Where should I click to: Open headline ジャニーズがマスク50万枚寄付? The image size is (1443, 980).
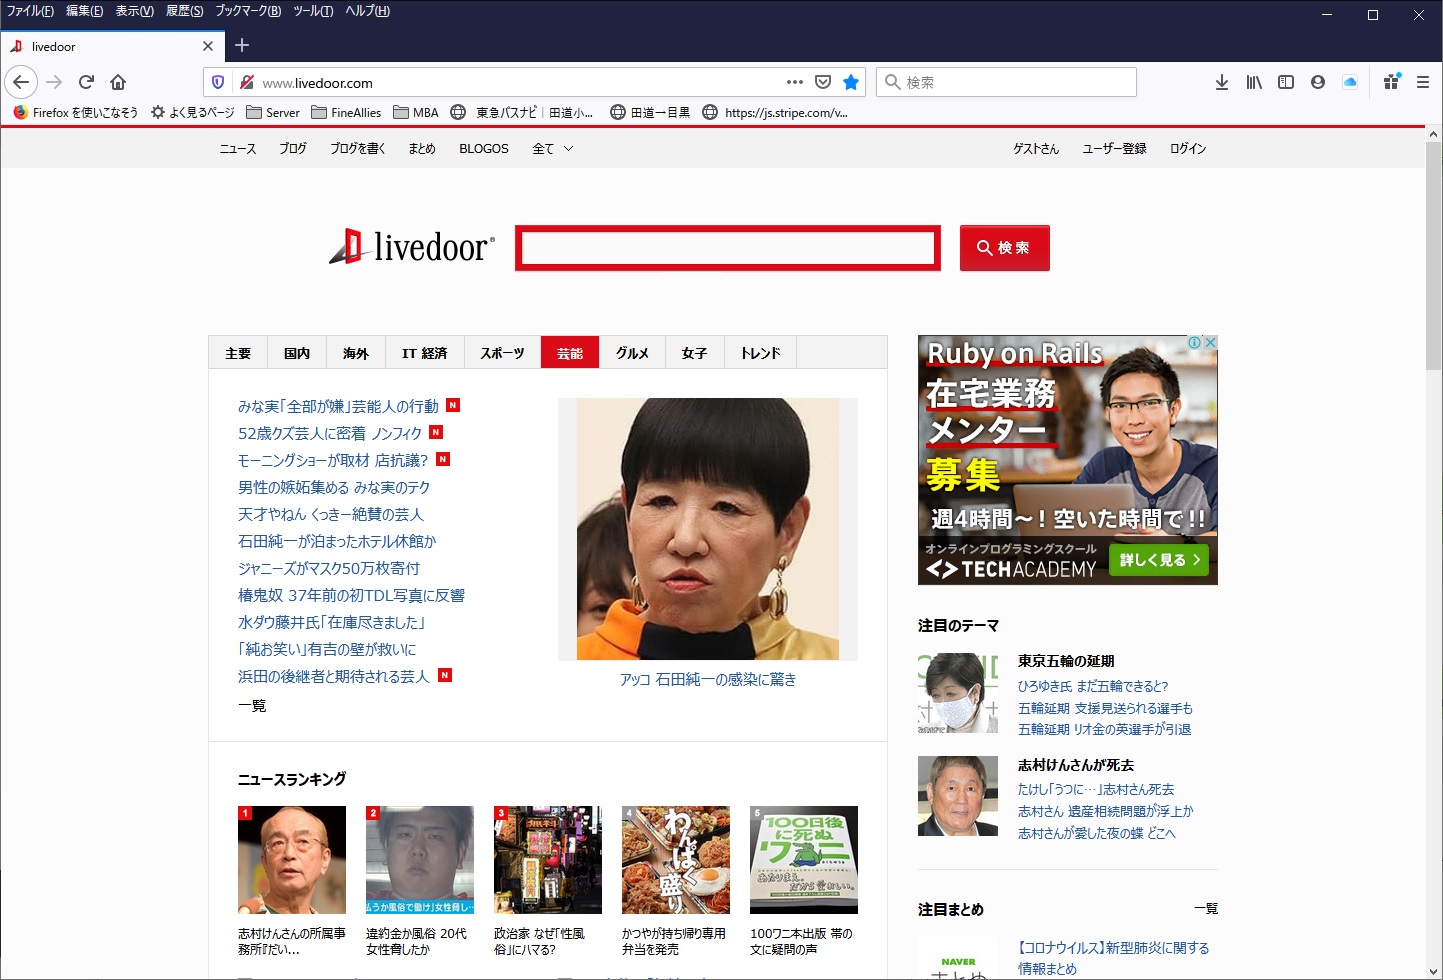(329, 568)
